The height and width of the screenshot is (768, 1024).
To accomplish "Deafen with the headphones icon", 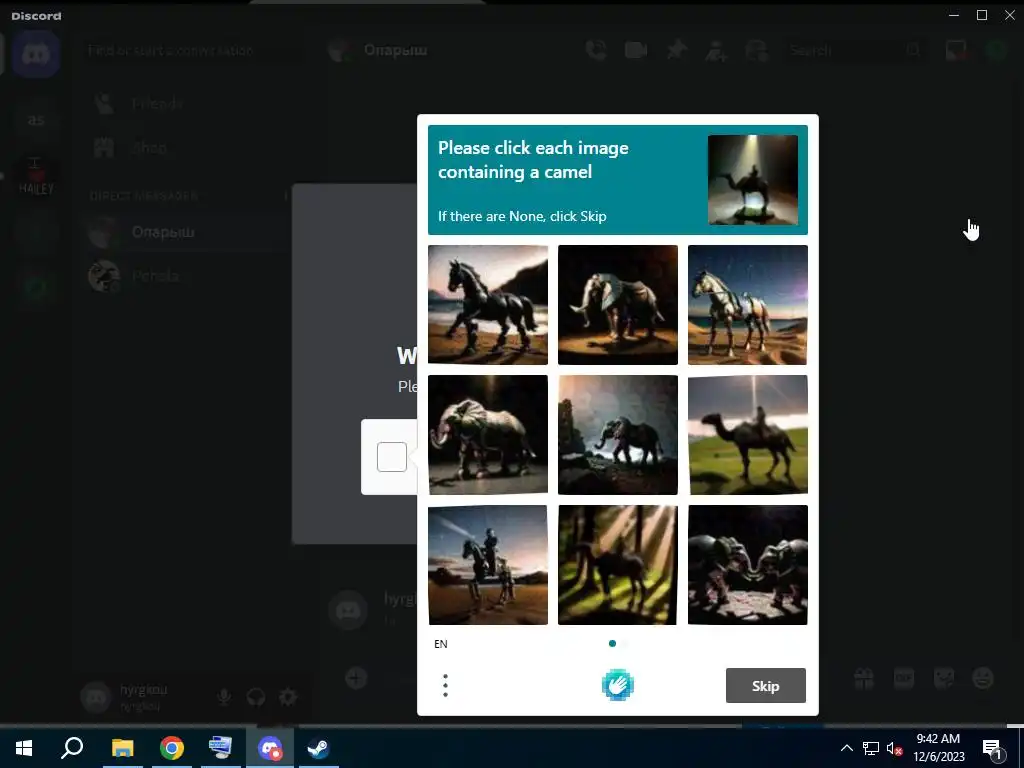I will click(x=256, y=697).
